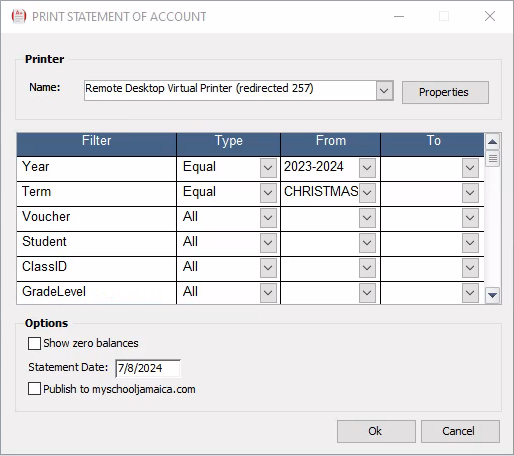The image size is (514, 456).
Task: Click Equal type in Term row
Action: 199,192
